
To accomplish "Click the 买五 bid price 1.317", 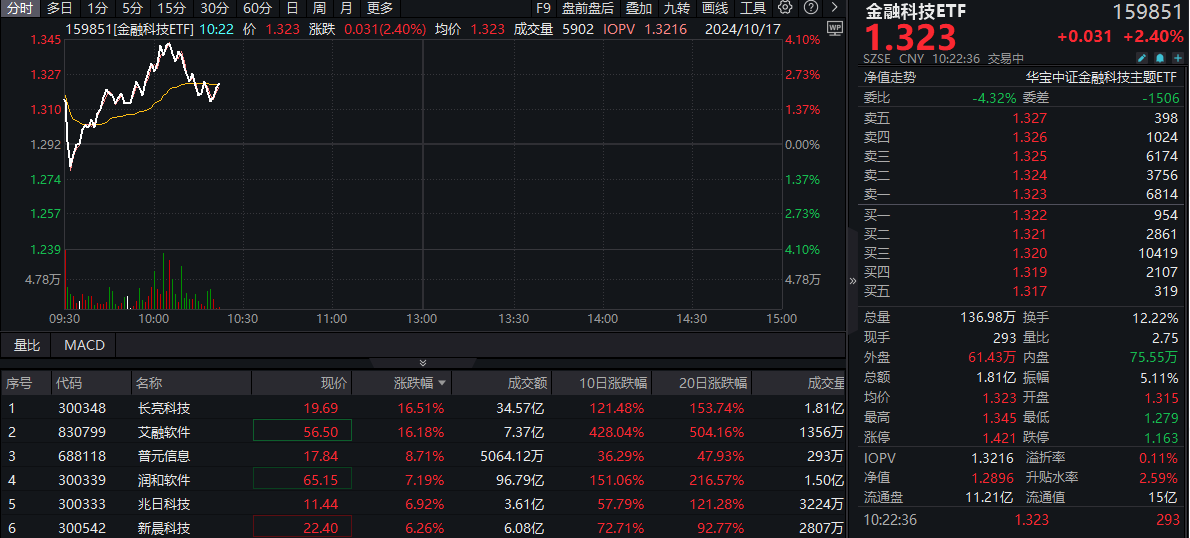I will tap(1029, 291).
